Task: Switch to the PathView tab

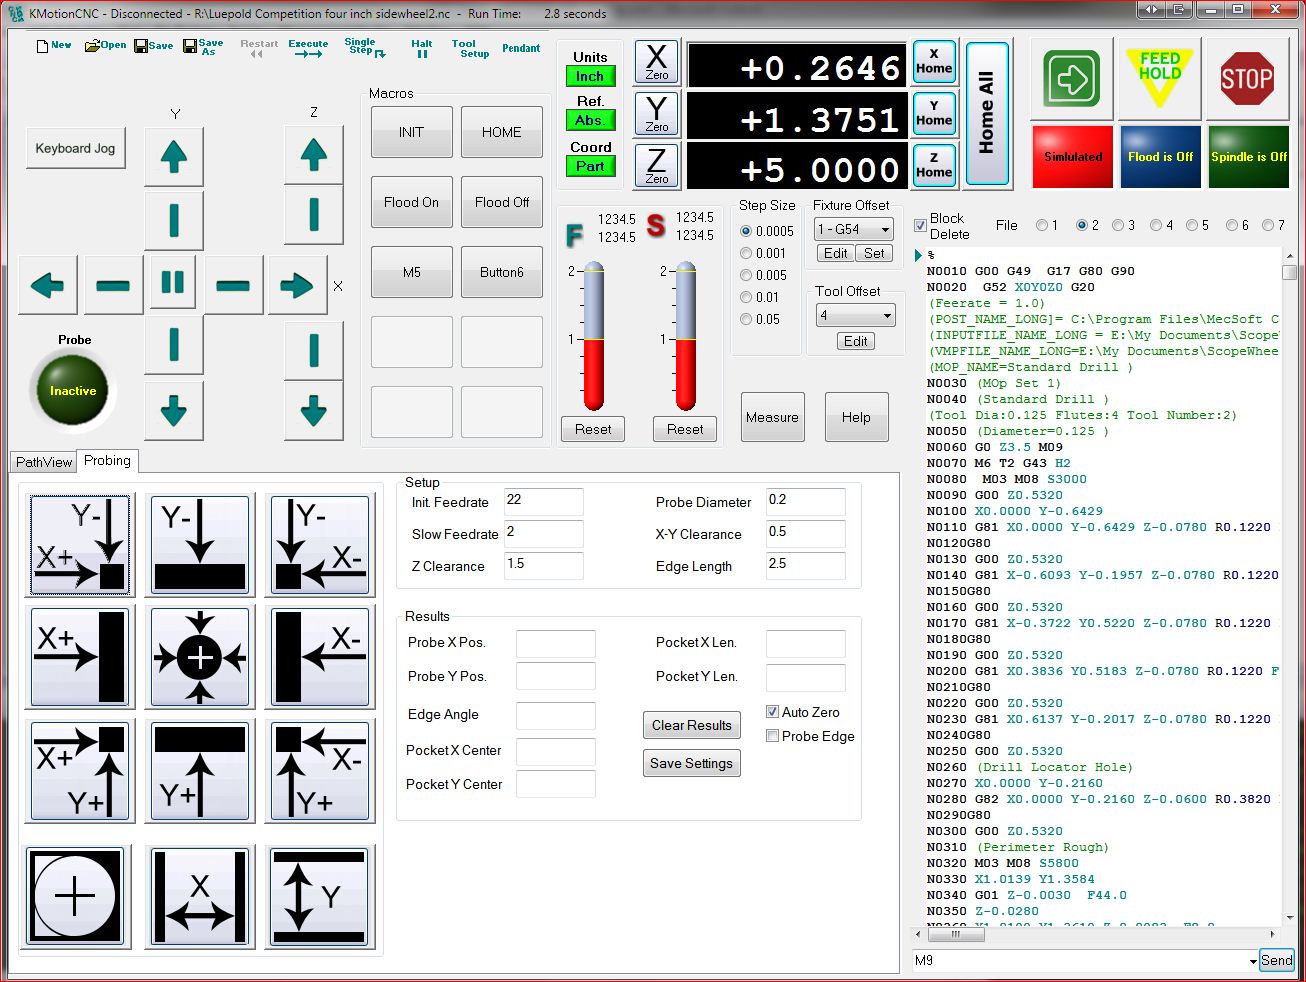Action: [x=44, y=462]
